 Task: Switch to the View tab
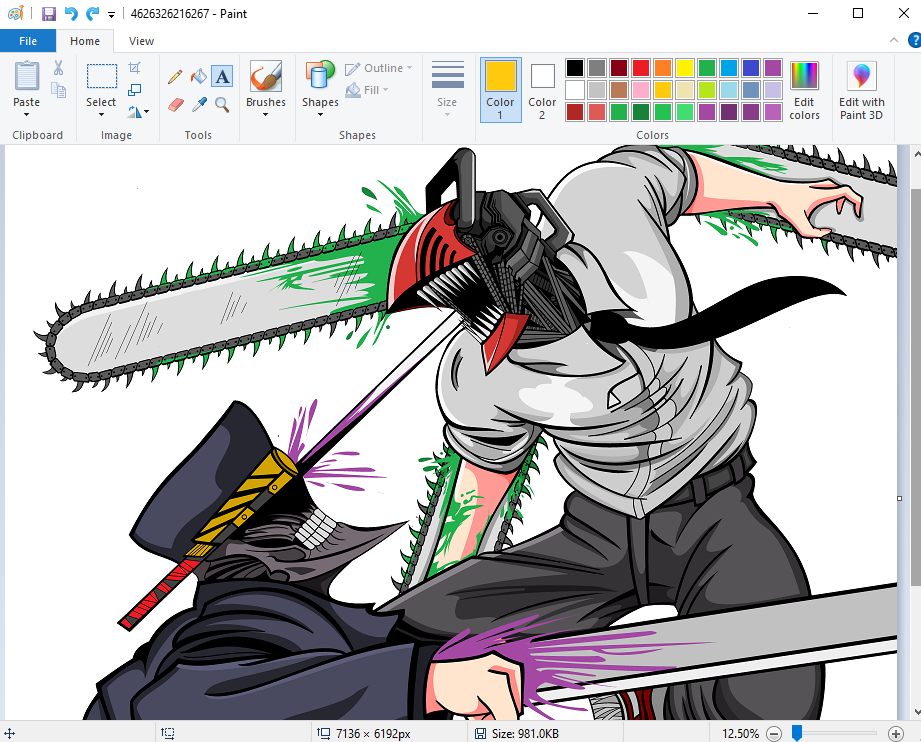tap(141, 41)
